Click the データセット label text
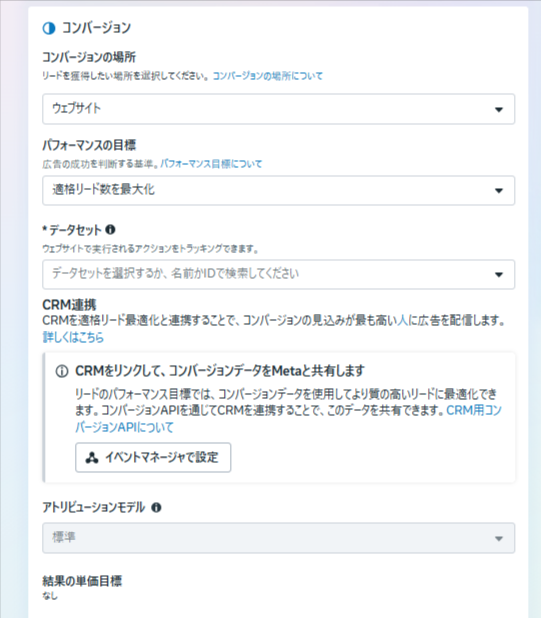 (x=75, y=230)
